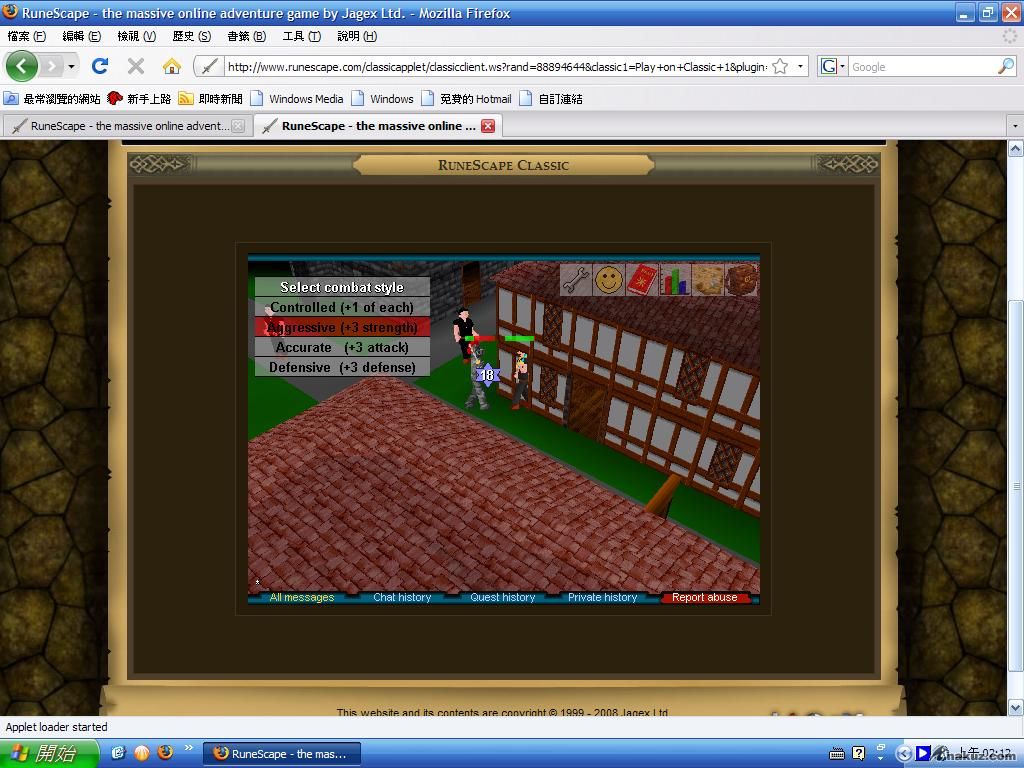Screen dimensions: 1024x768
Task: Click the page scrollbar up arrow
Action: tap(1016, 148)
